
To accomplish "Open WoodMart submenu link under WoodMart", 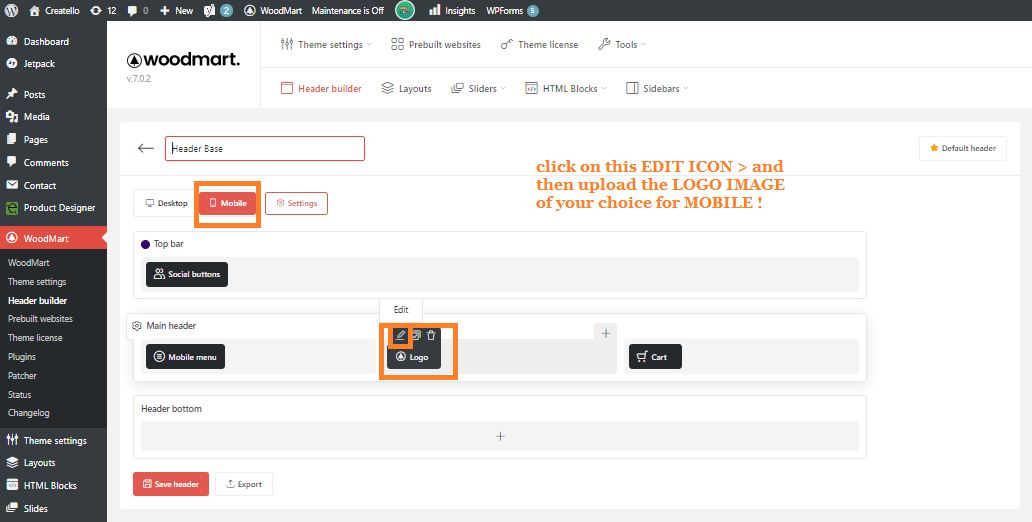I will pyautogui.click(x=28, y=263).
